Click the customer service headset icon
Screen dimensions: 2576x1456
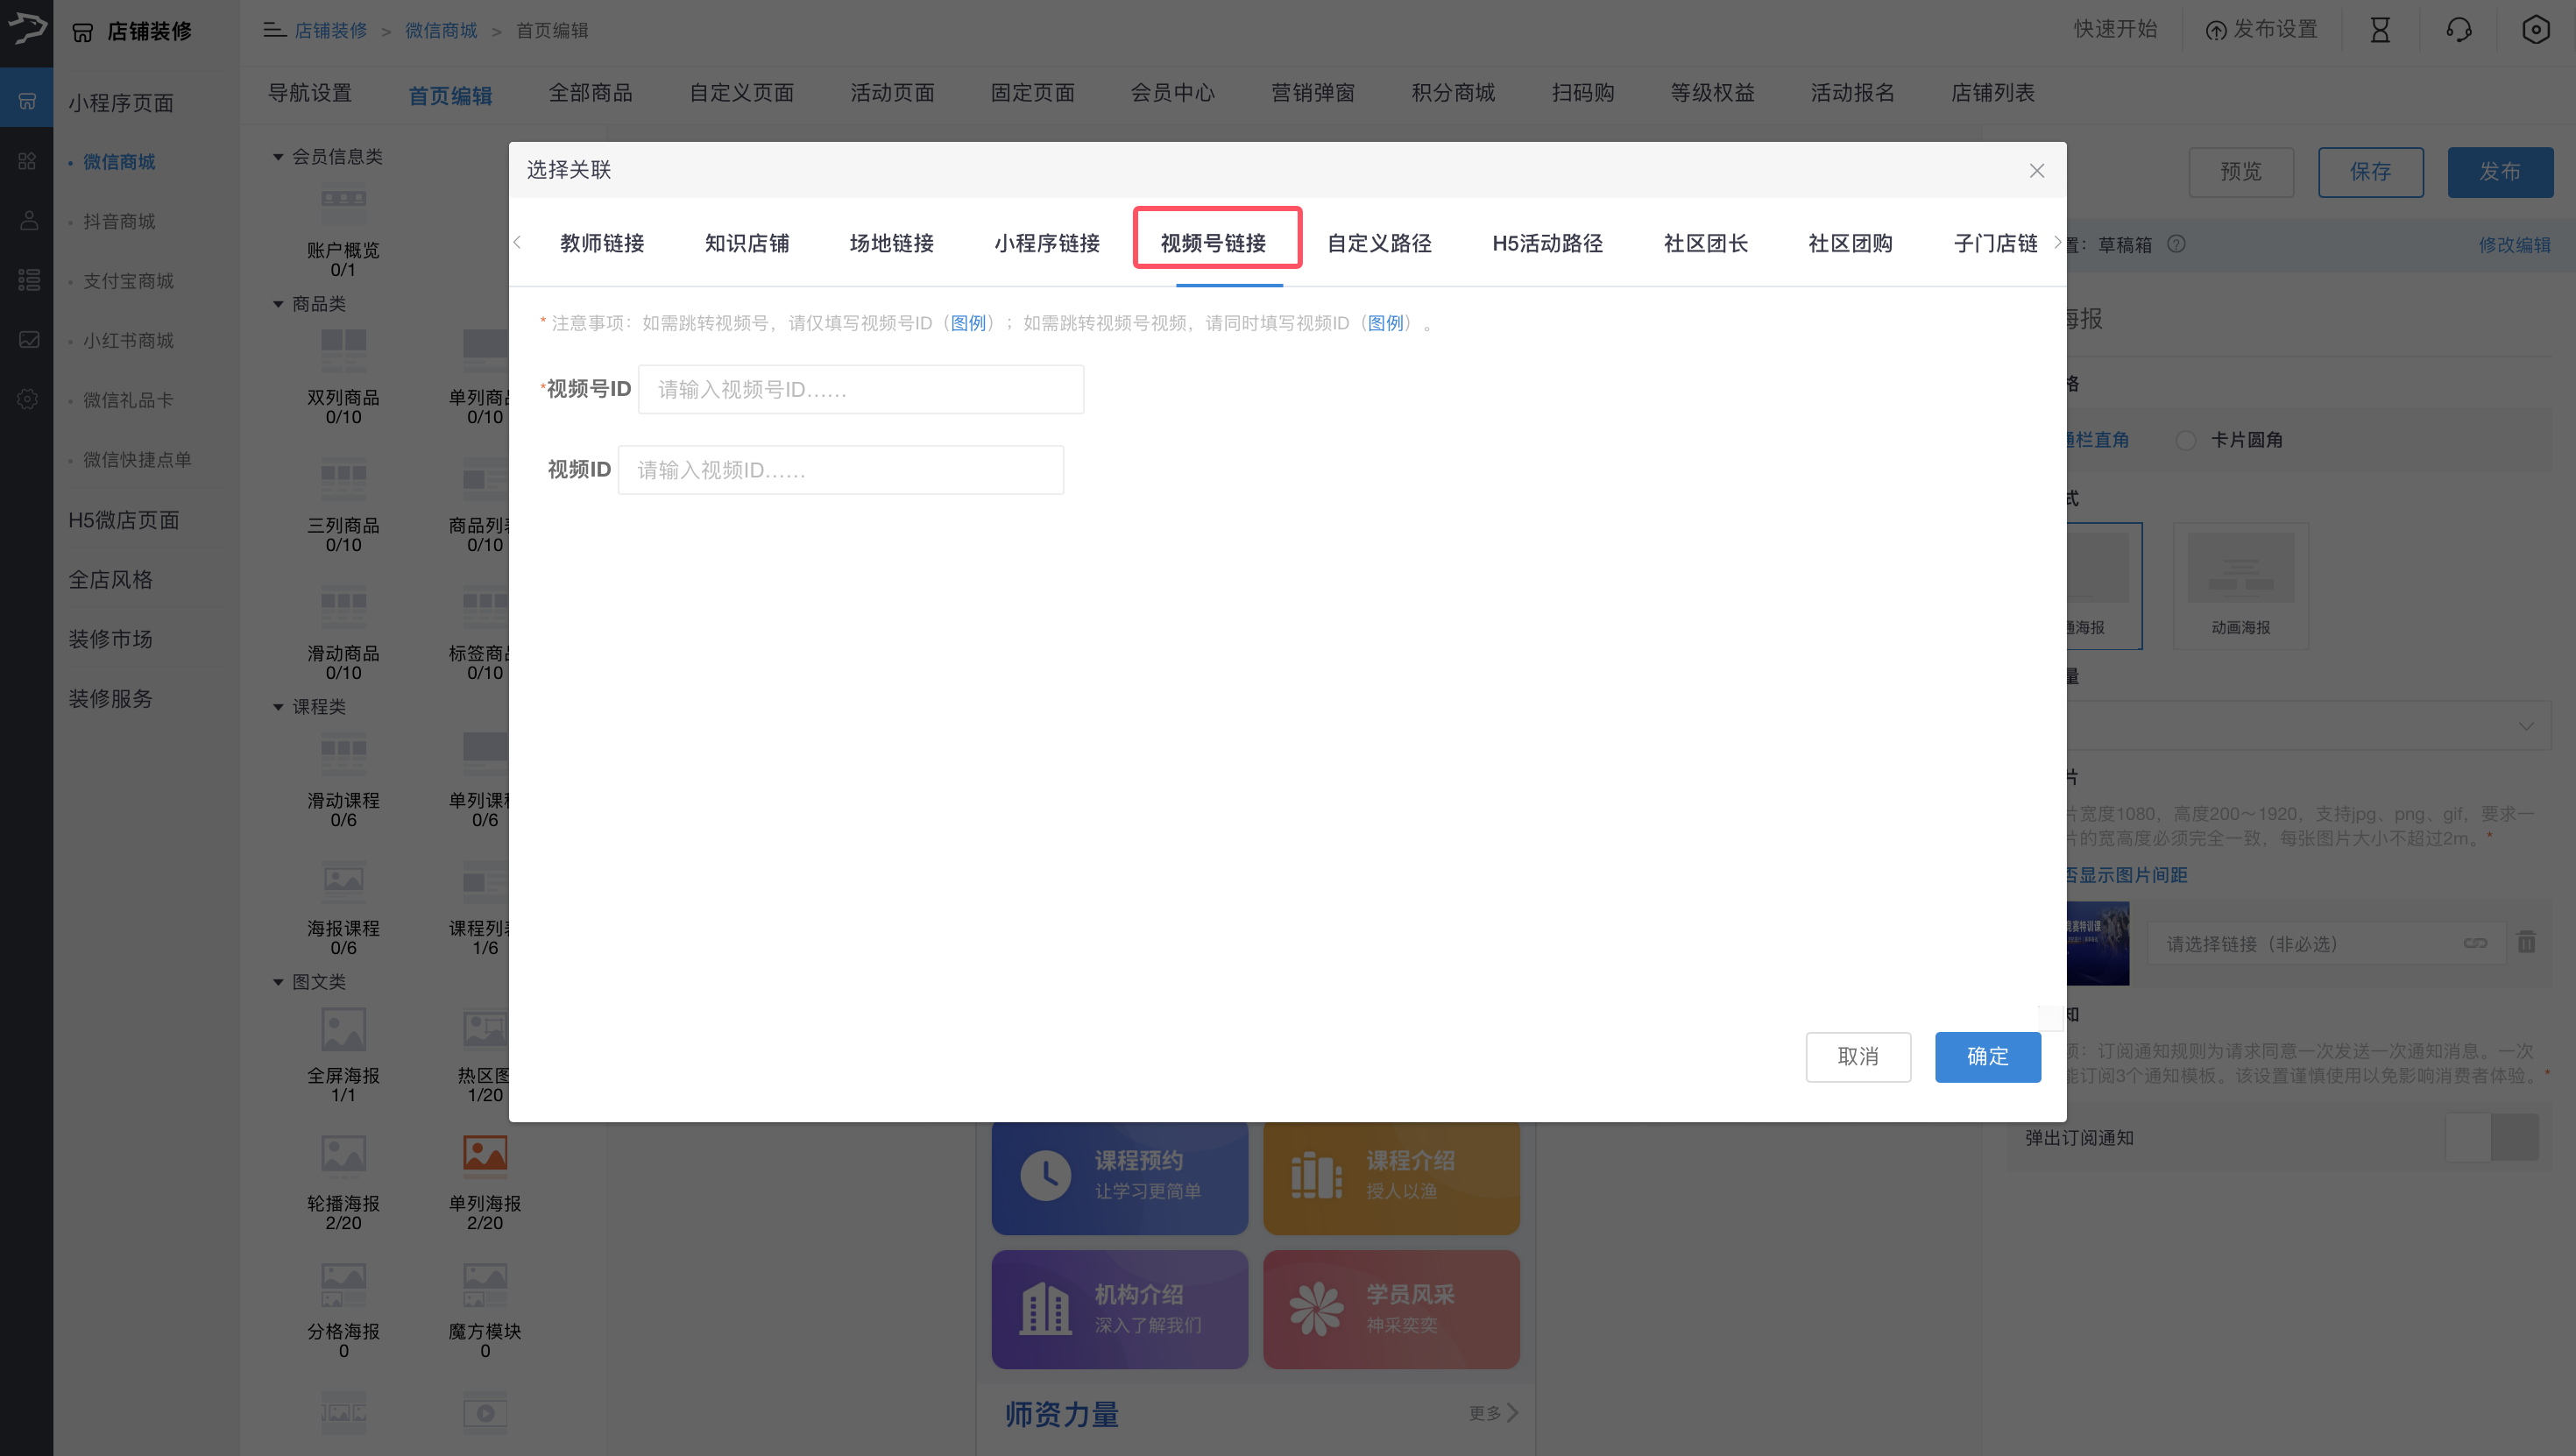[2458, 29]
